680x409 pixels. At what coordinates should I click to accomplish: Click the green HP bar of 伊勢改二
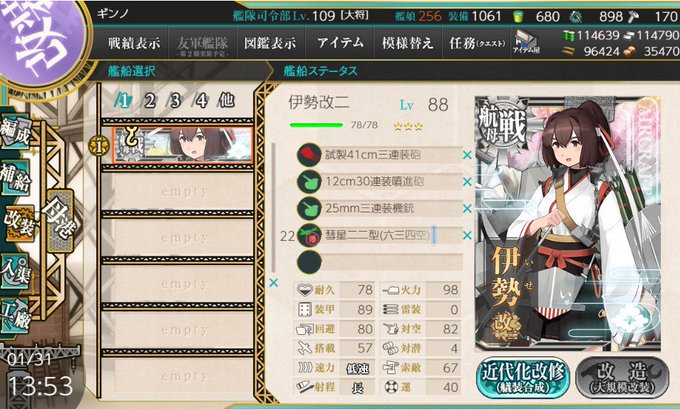[316, 125]
